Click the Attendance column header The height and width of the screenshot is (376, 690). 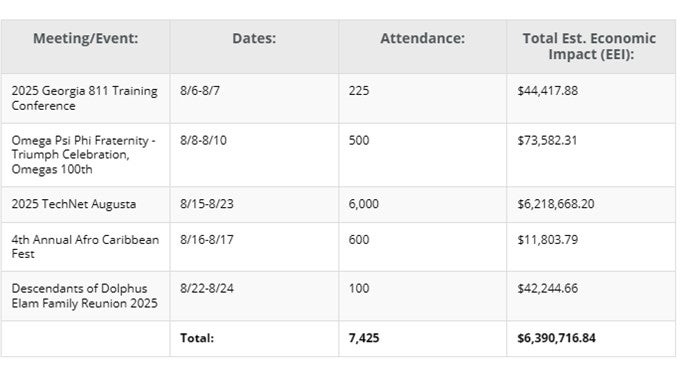point(422,38)
